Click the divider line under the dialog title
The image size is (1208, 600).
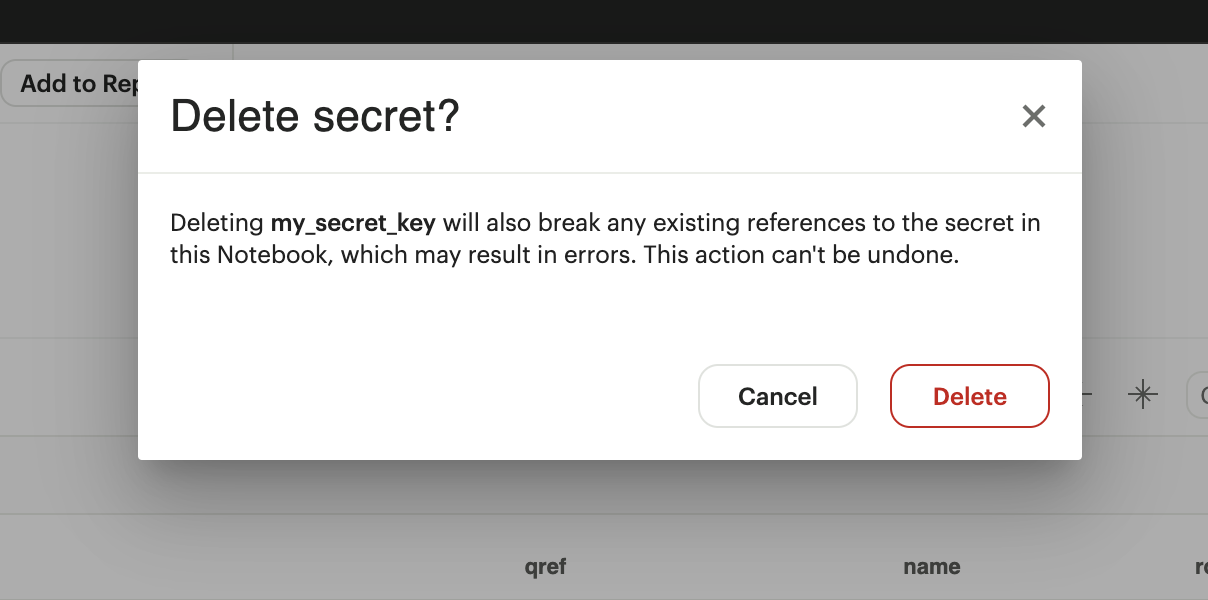(x=609, y=173)
